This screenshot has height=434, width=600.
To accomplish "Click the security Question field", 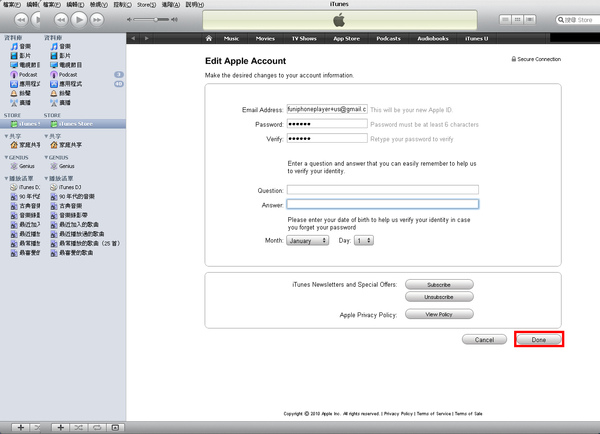I will [x=383, y=190].
